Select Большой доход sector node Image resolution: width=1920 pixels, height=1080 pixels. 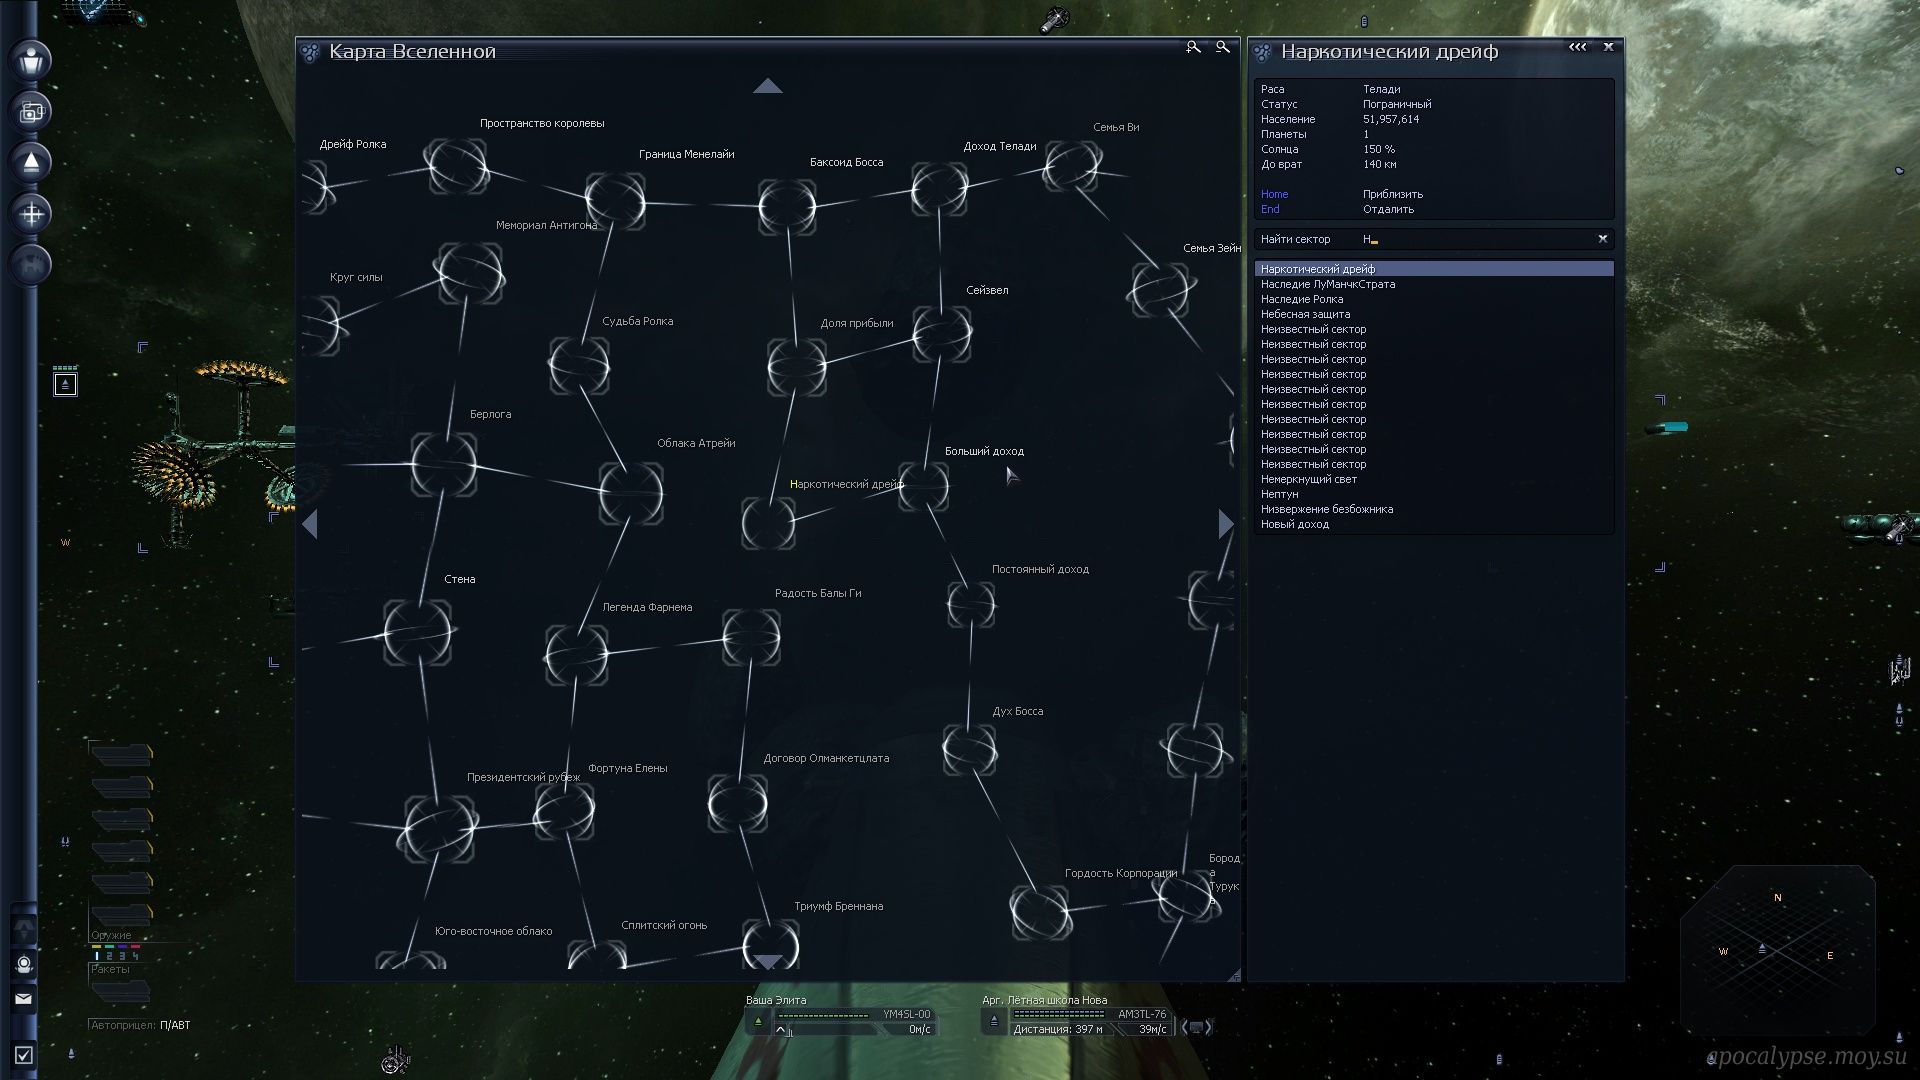(923, 487)
